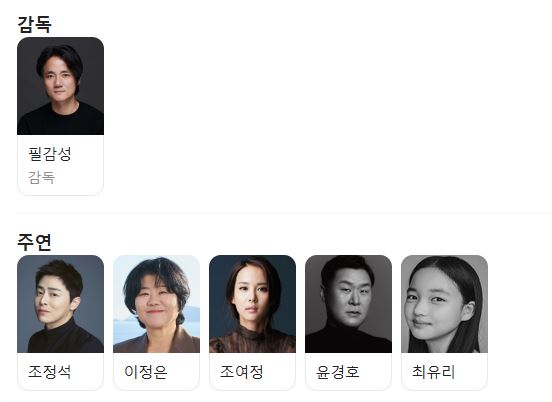The image size is (552, 402).
Task: Click the name 최유리
Action: click(434, 372)
